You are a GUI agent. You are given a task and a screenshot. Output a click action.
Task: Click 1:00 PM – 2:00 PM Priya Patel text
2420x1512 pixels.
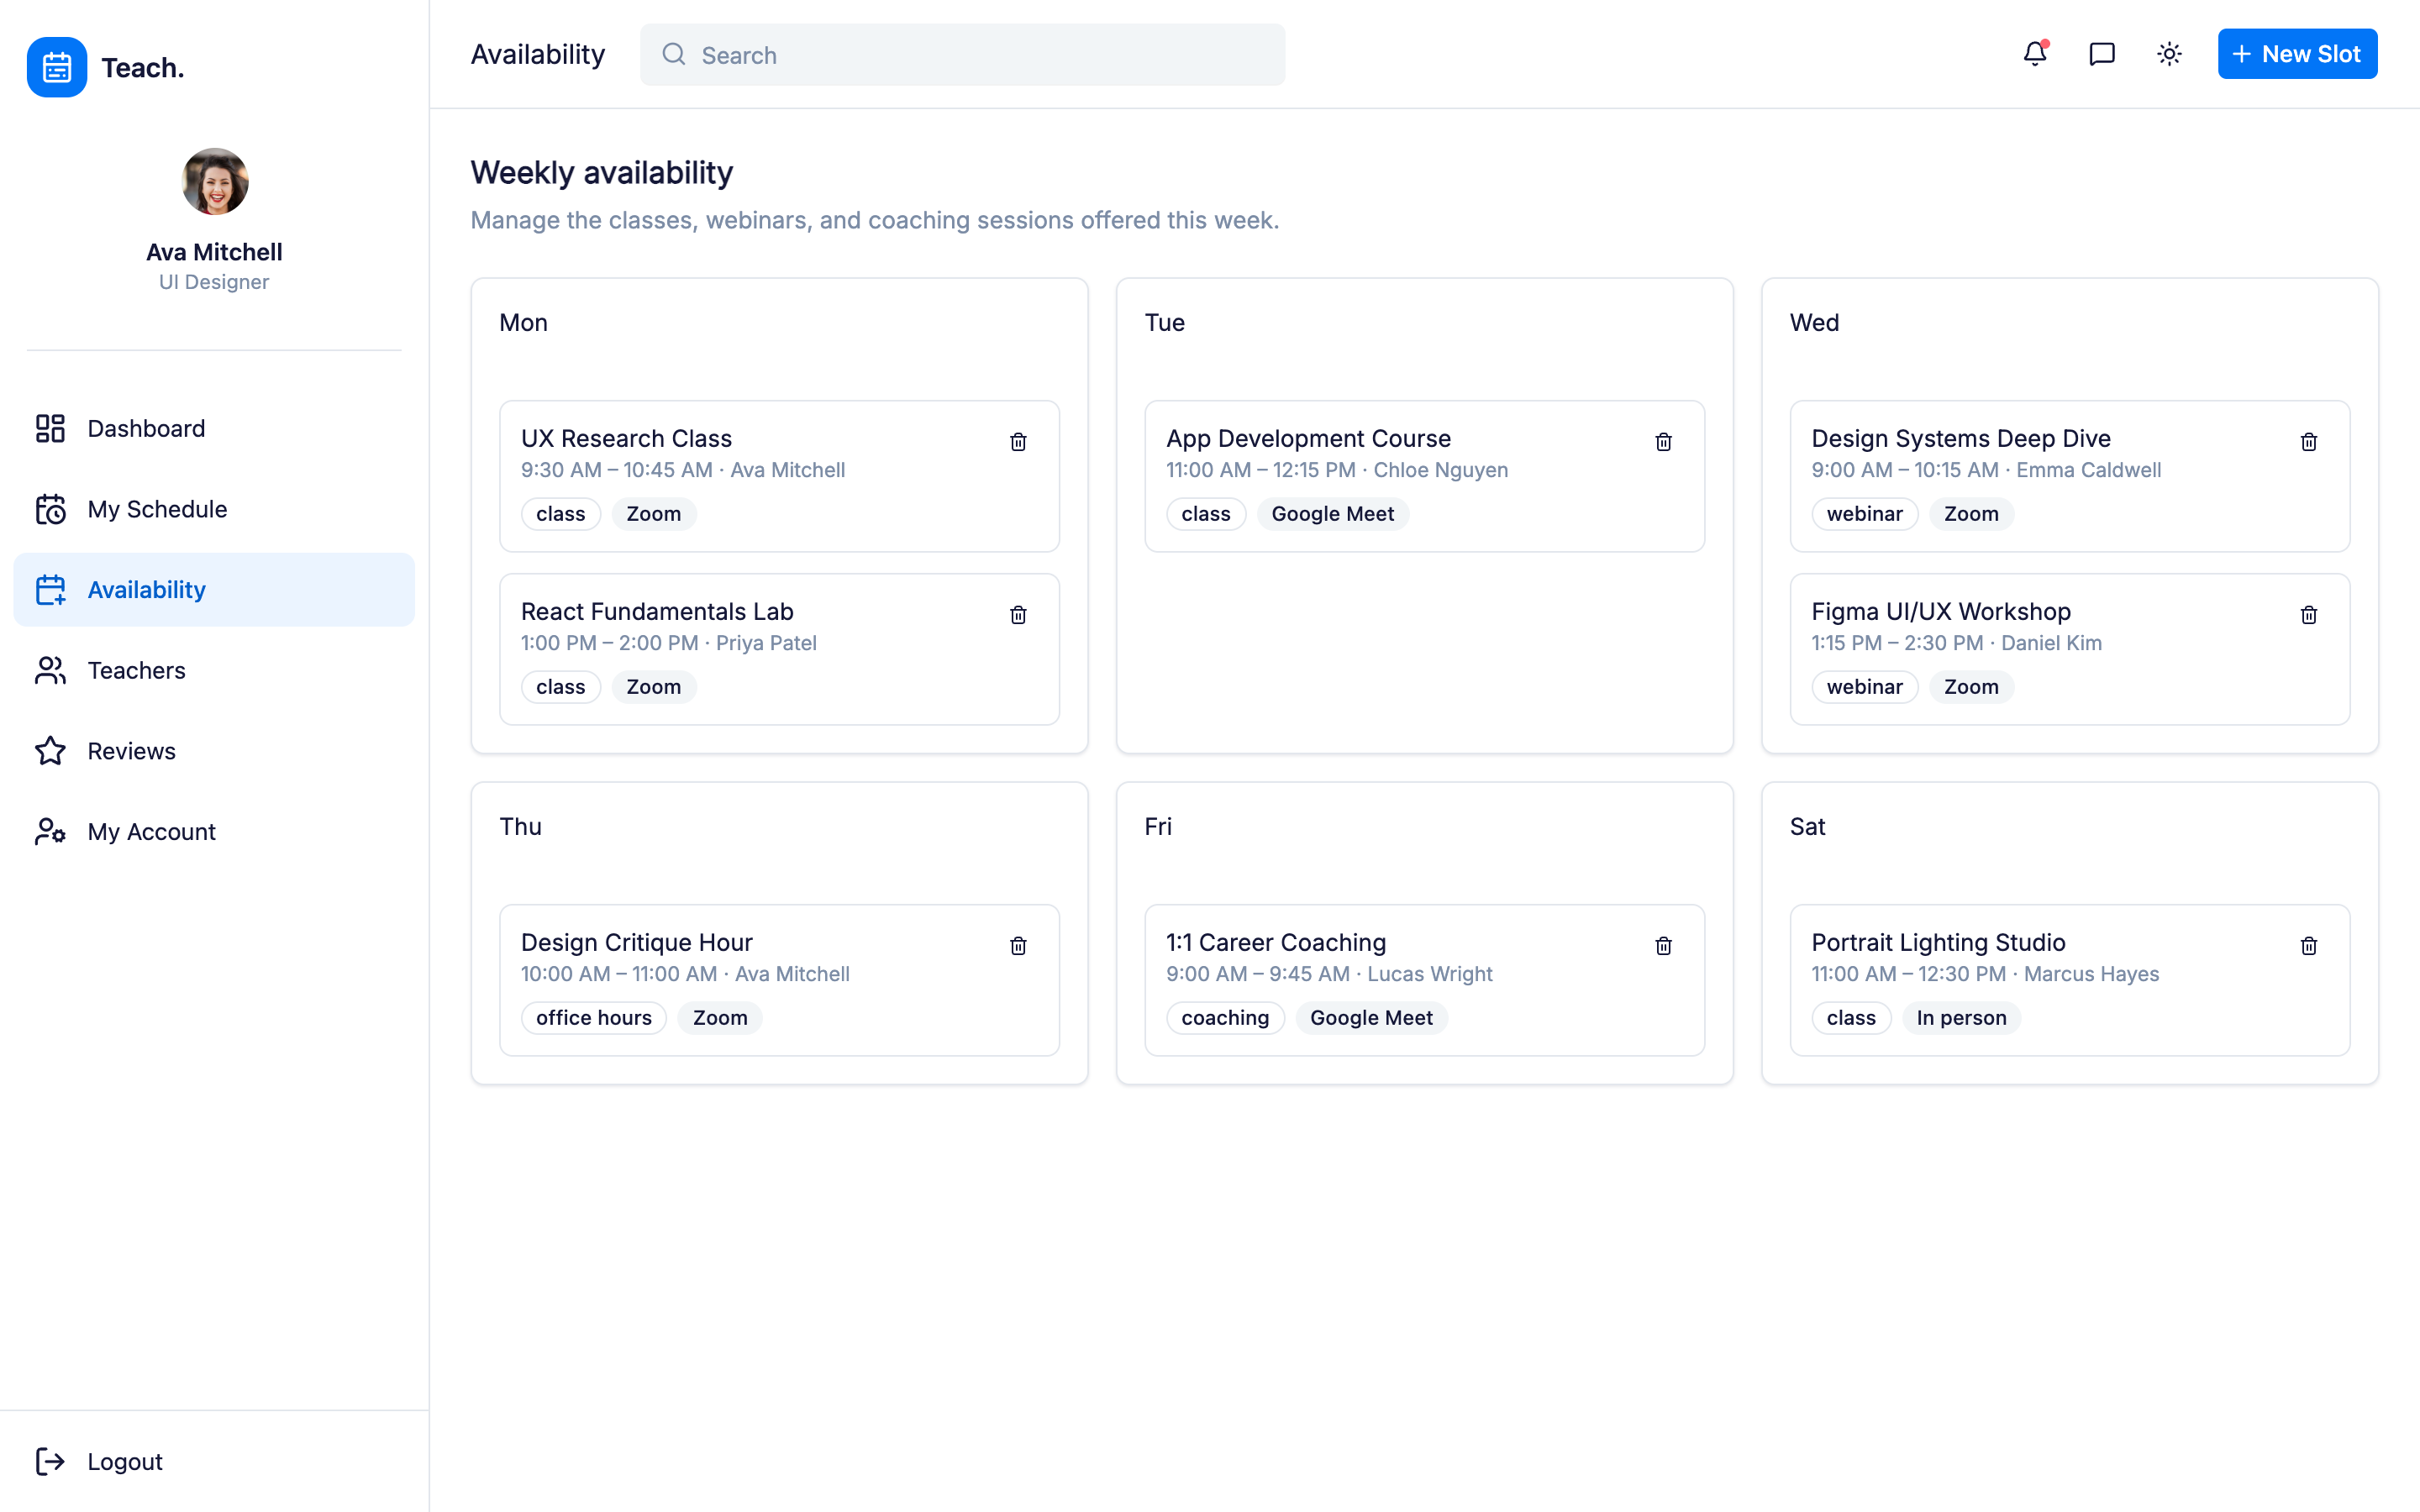coord(669,643)
